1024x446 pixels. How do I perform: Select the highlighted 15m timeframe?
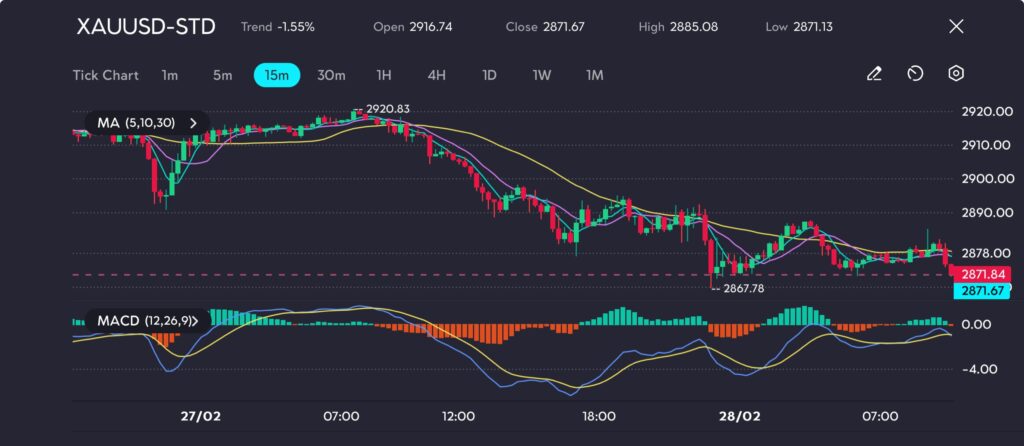click(276, 74)
